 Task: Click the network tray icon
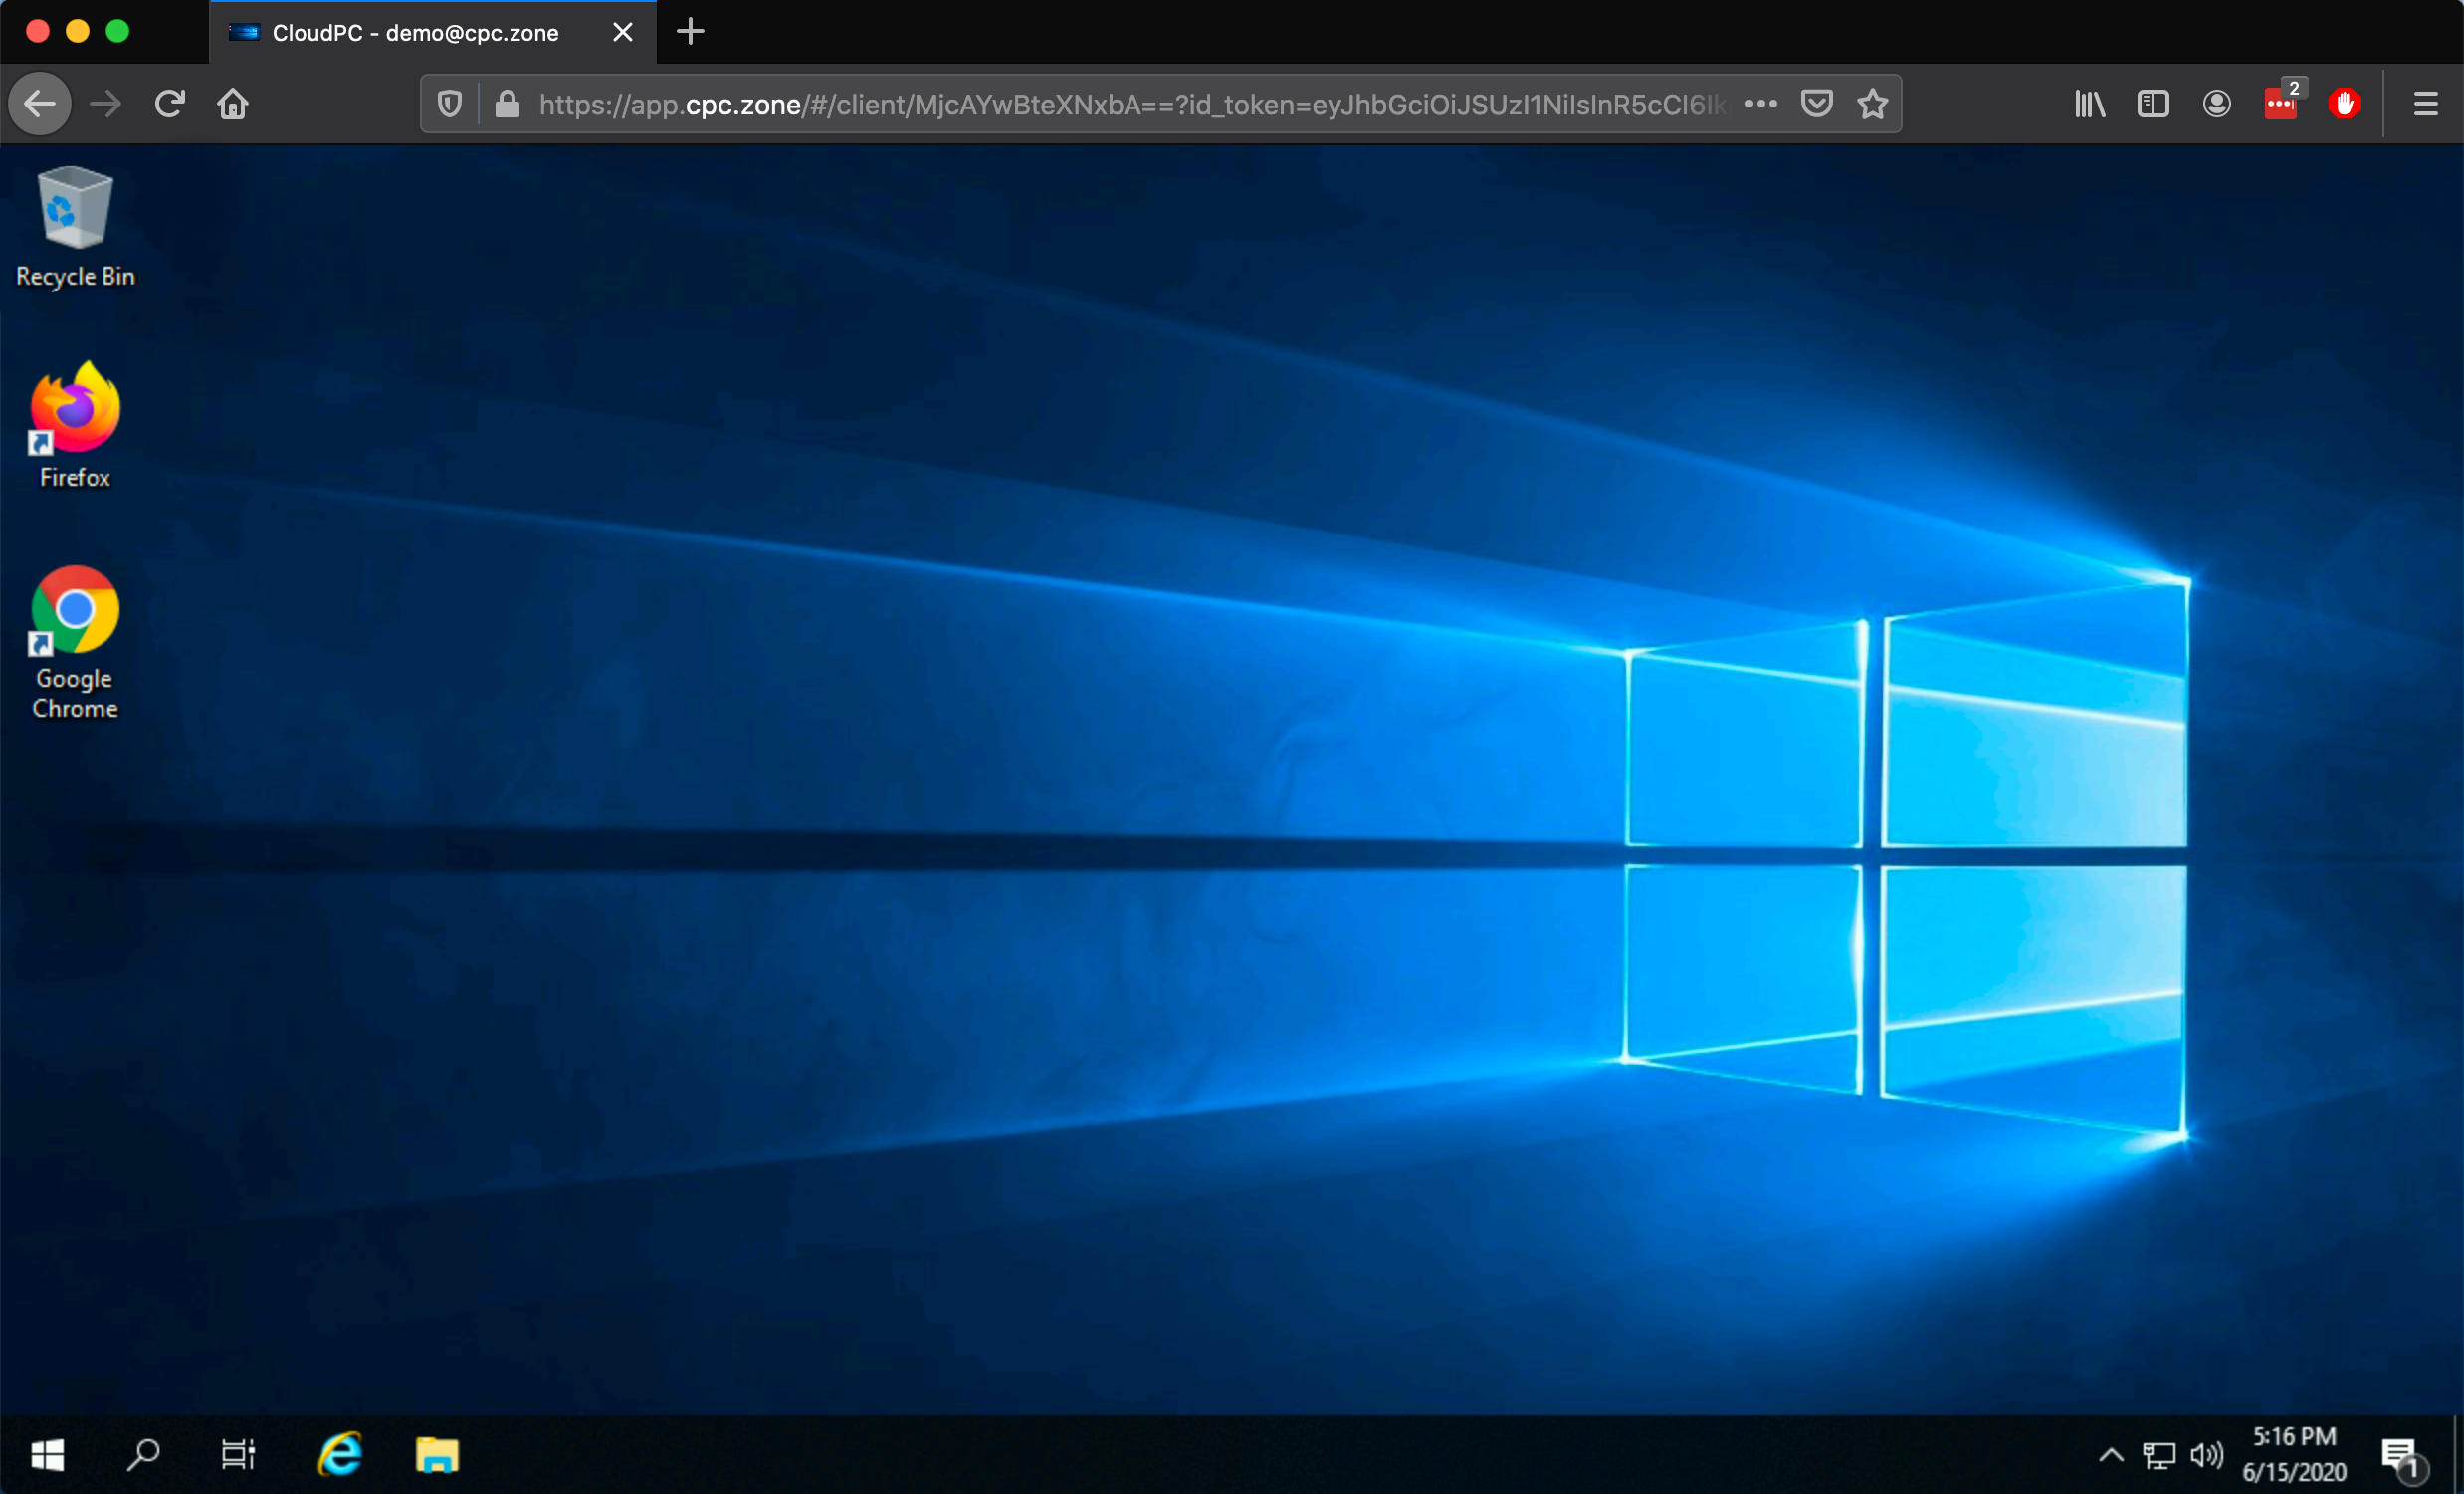click(x=2158, y=1455)
